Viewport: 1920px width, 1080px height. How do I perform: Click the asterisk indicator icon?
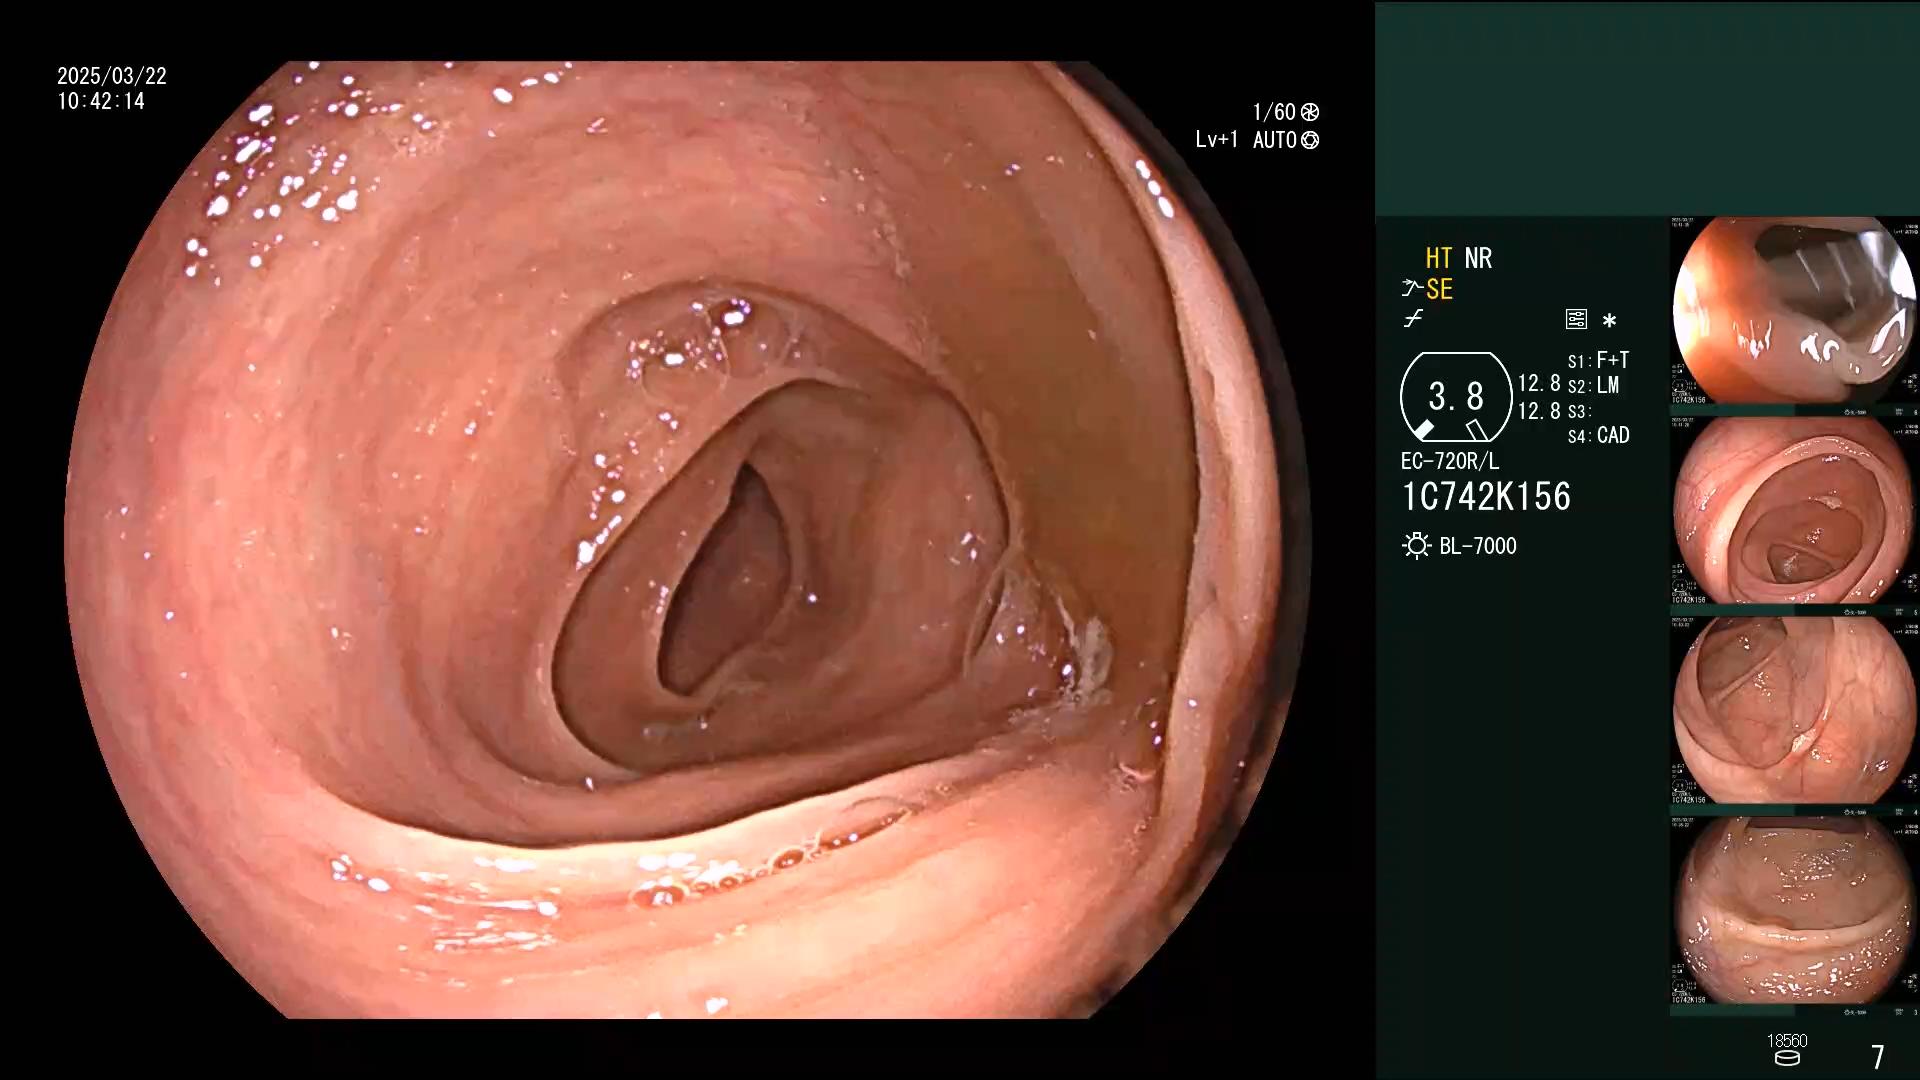point(1609,320)
